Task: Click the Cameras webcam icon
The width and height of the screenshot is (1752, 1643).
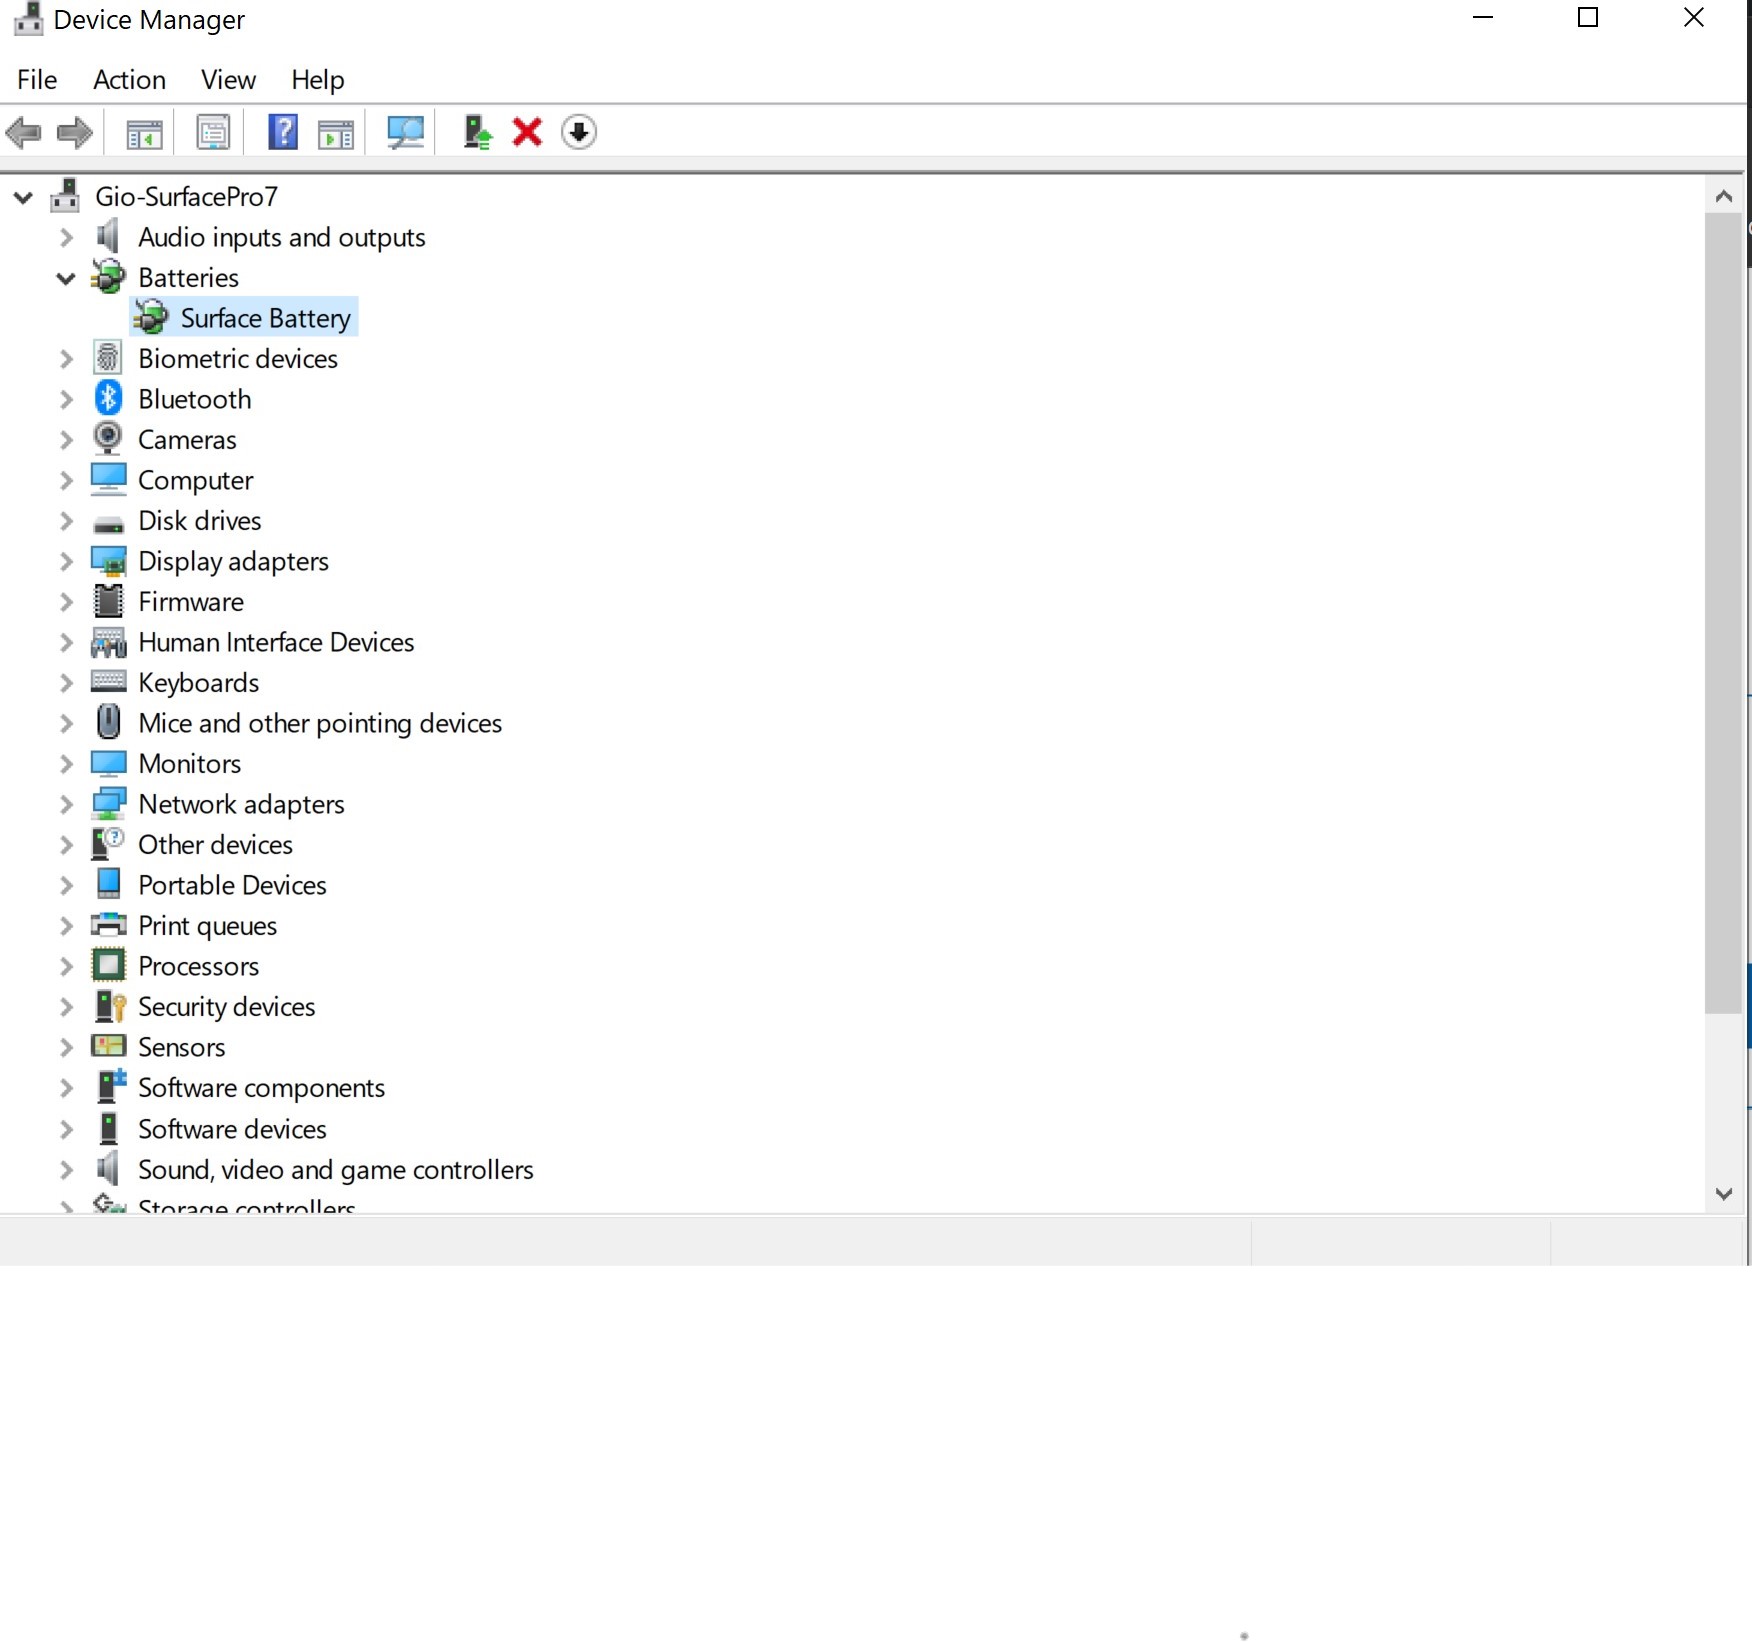Action: 108,439
